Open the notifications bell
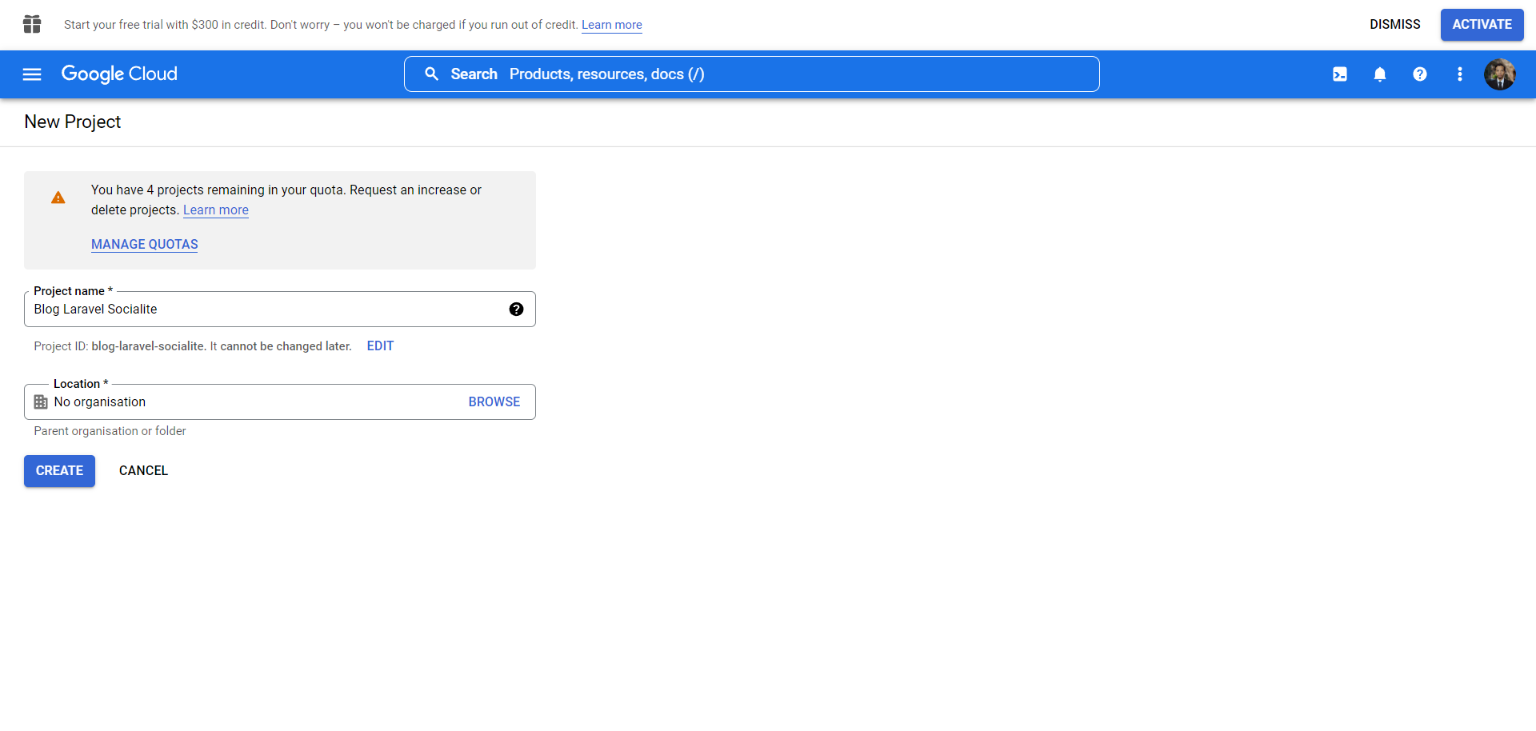1536x731 pixels. coord(1380,74)
